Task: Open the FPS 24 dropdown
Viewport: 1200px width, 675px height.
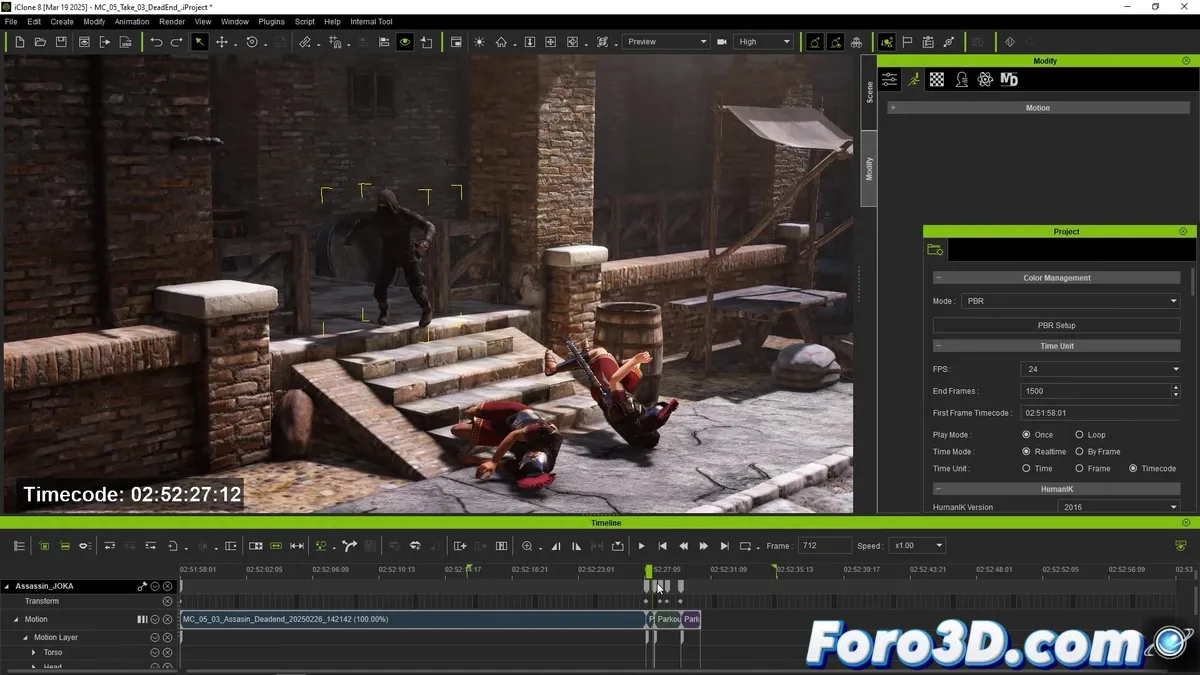Action: (x=1100, y=369)
